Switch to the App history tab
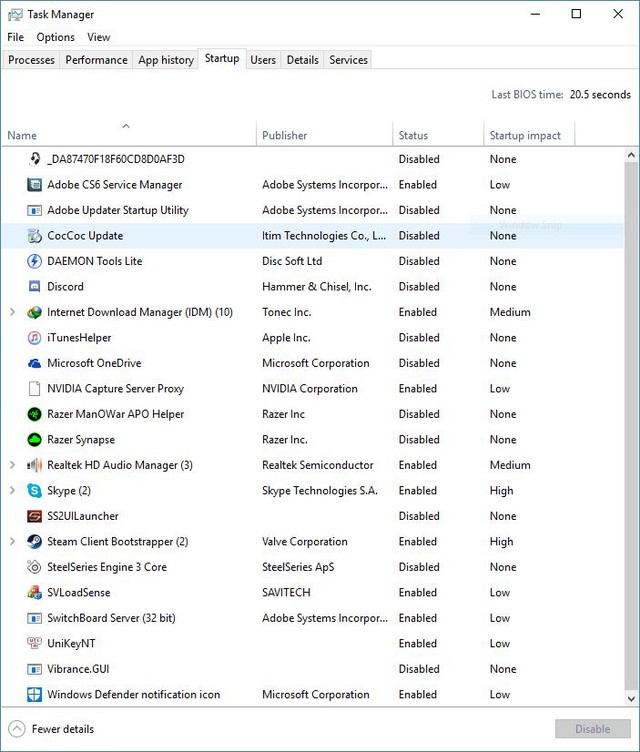 [x=166, y=60]
